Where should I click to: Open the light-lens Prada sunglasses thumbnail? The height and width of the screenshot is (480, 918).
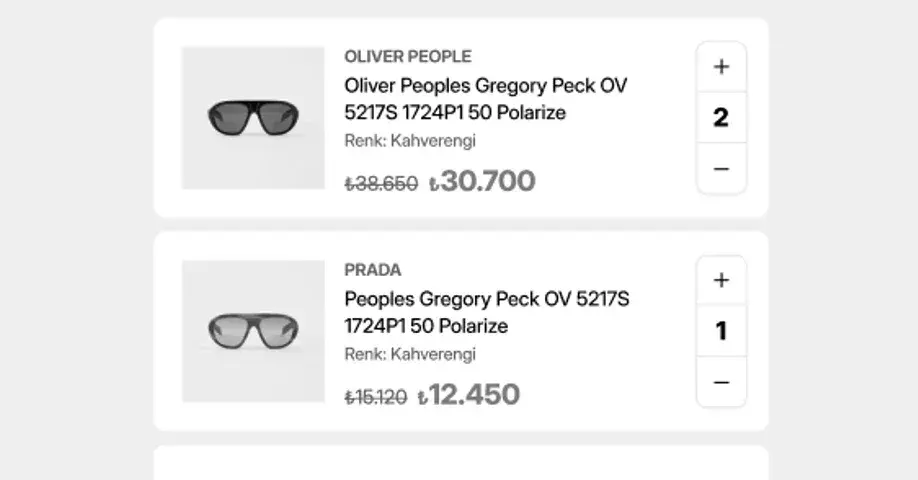pyautogui.click(x=253, y=331)
